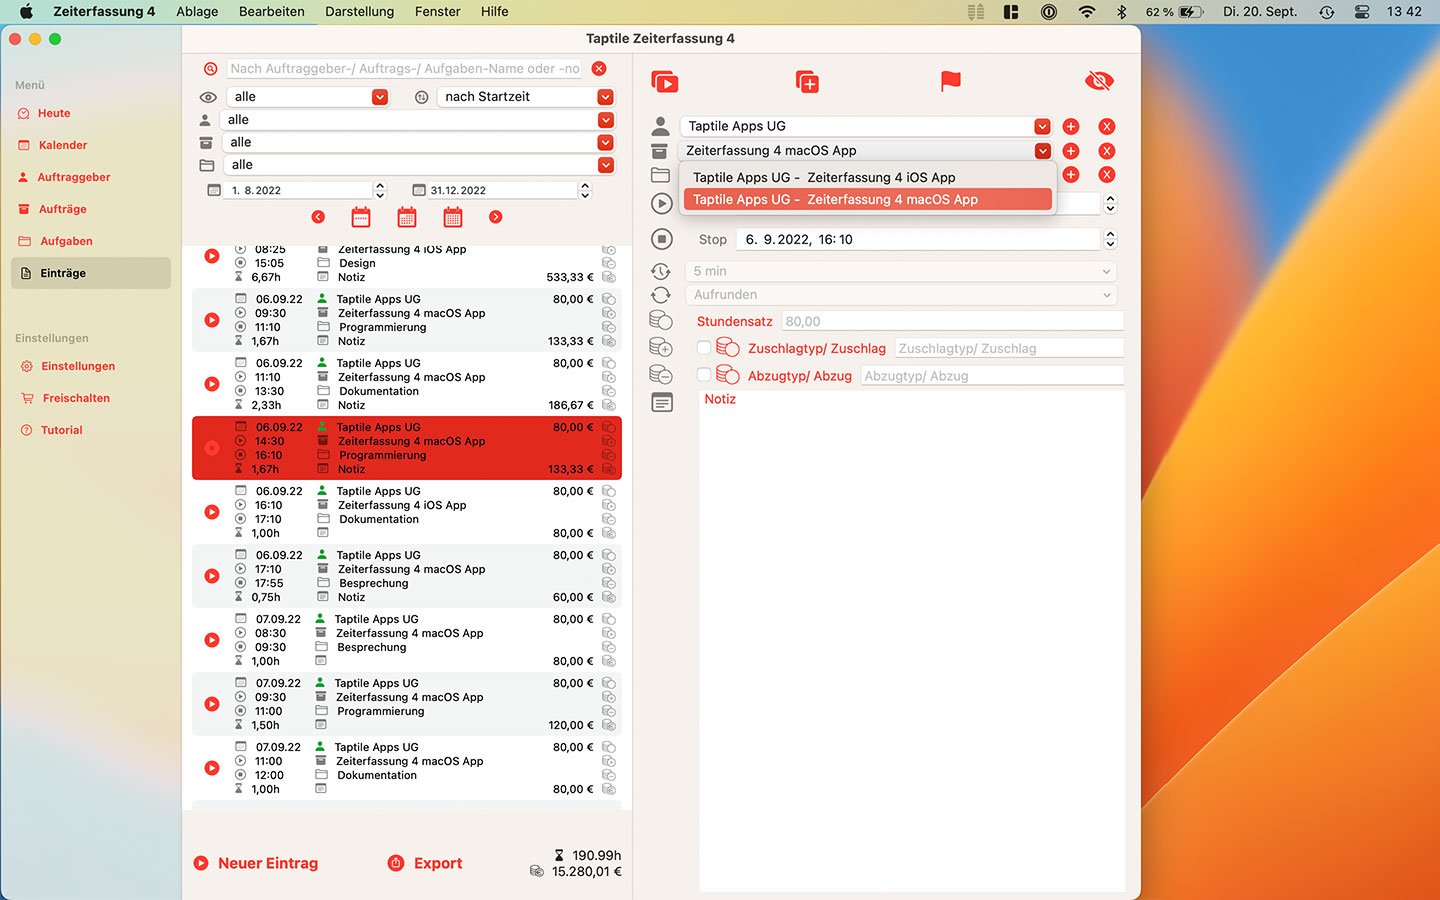Click the first red calendar range icon
The width and height of the screenshot is (1440, 900).
coord(361,217)
